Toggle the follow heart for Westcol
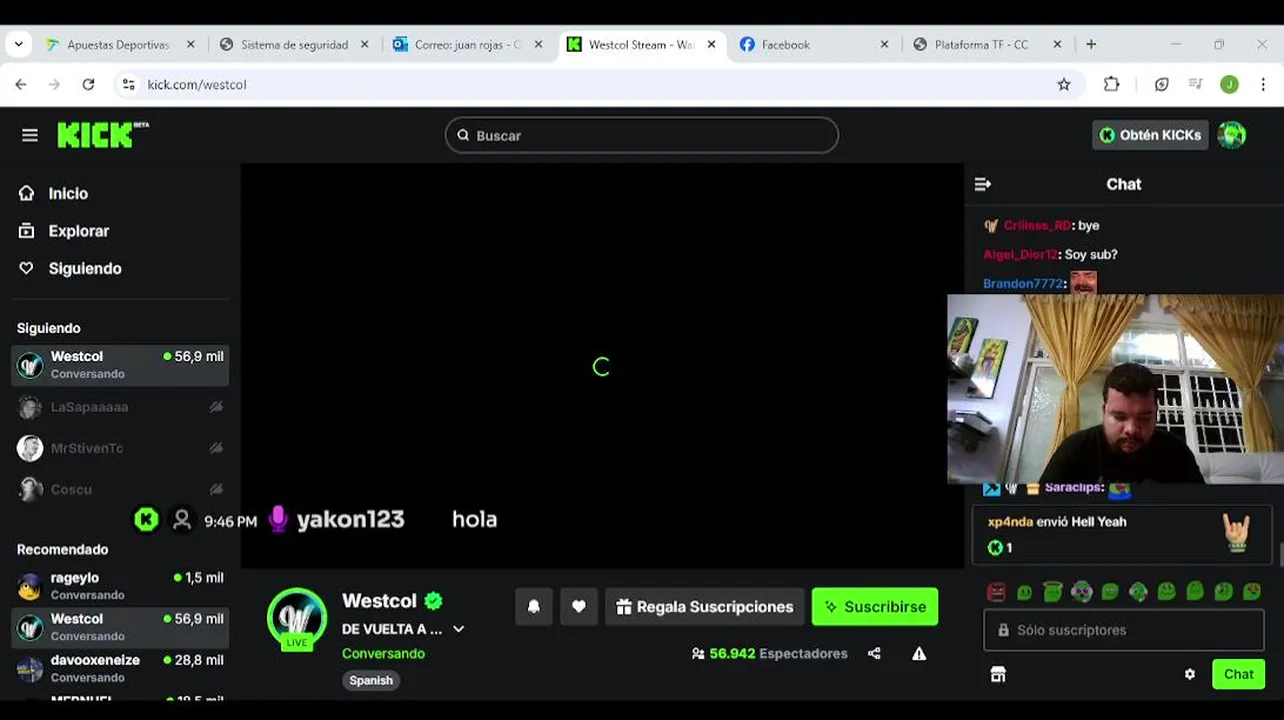1284x720 pixels. (x=579, y=607)
